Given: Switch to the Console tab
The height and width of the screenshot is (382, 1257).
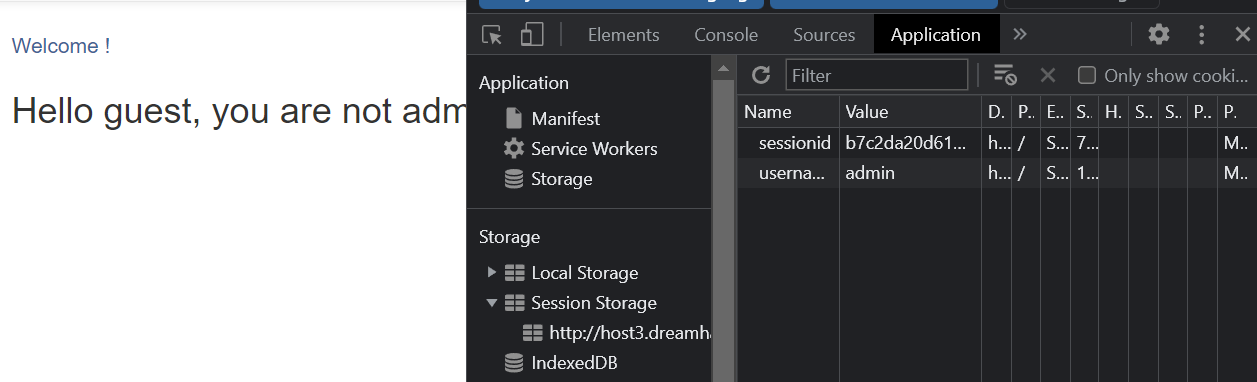Looking at the screenshot, I should point(726,35).
